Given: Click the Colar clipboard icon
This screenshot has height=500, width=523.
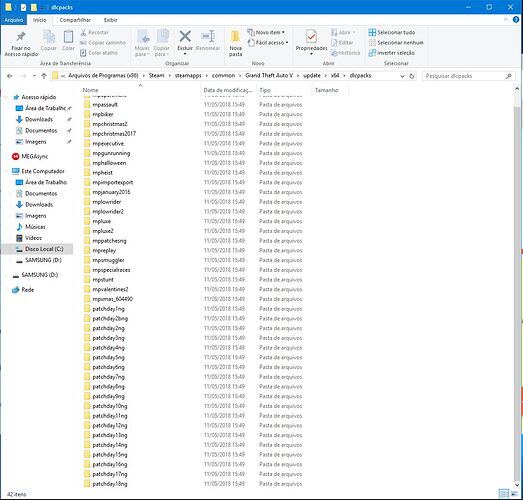Looking at the screenshot, I should (x=68, y=37).
